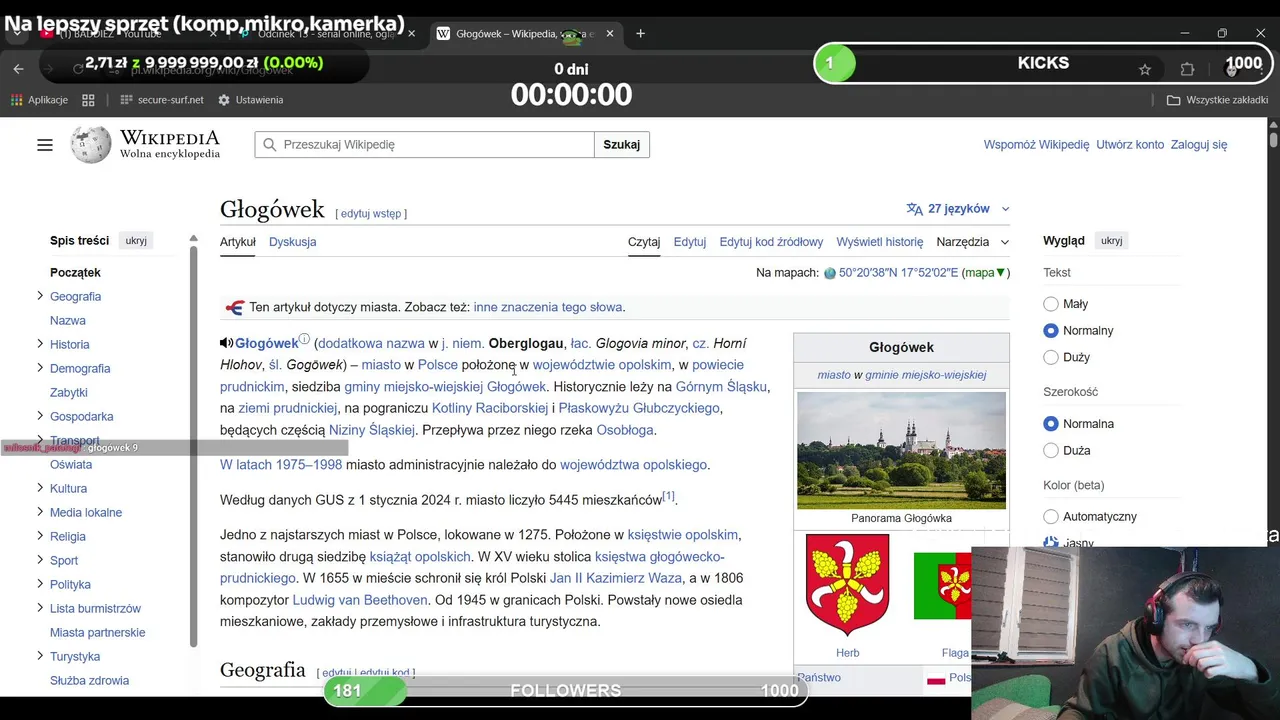Click the speaker pronunciation icon before Głogówek
This screenshot has width=1280, height=720.
pos(227,343)
